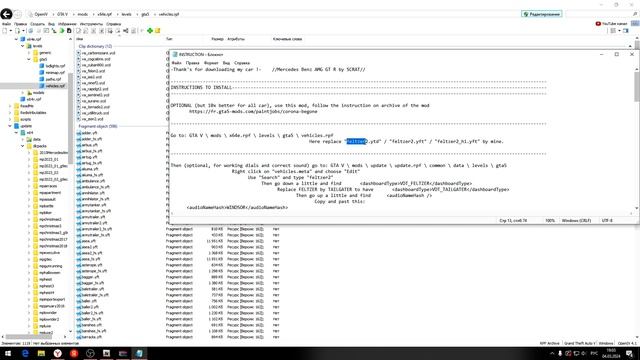Screen dimensions: 640x360
Task: Click the black document icon in OpenIV toolbar
Action: coord(69,31)
